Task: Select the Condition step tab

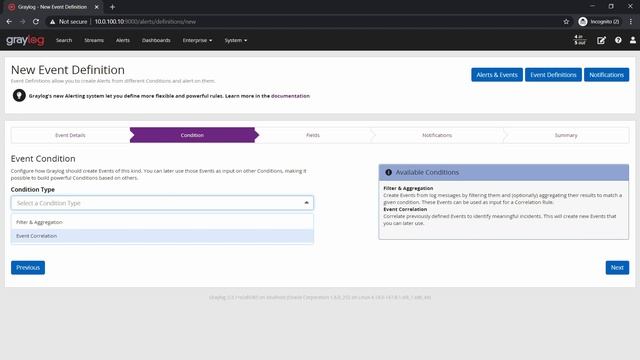Action: point(192,135)
